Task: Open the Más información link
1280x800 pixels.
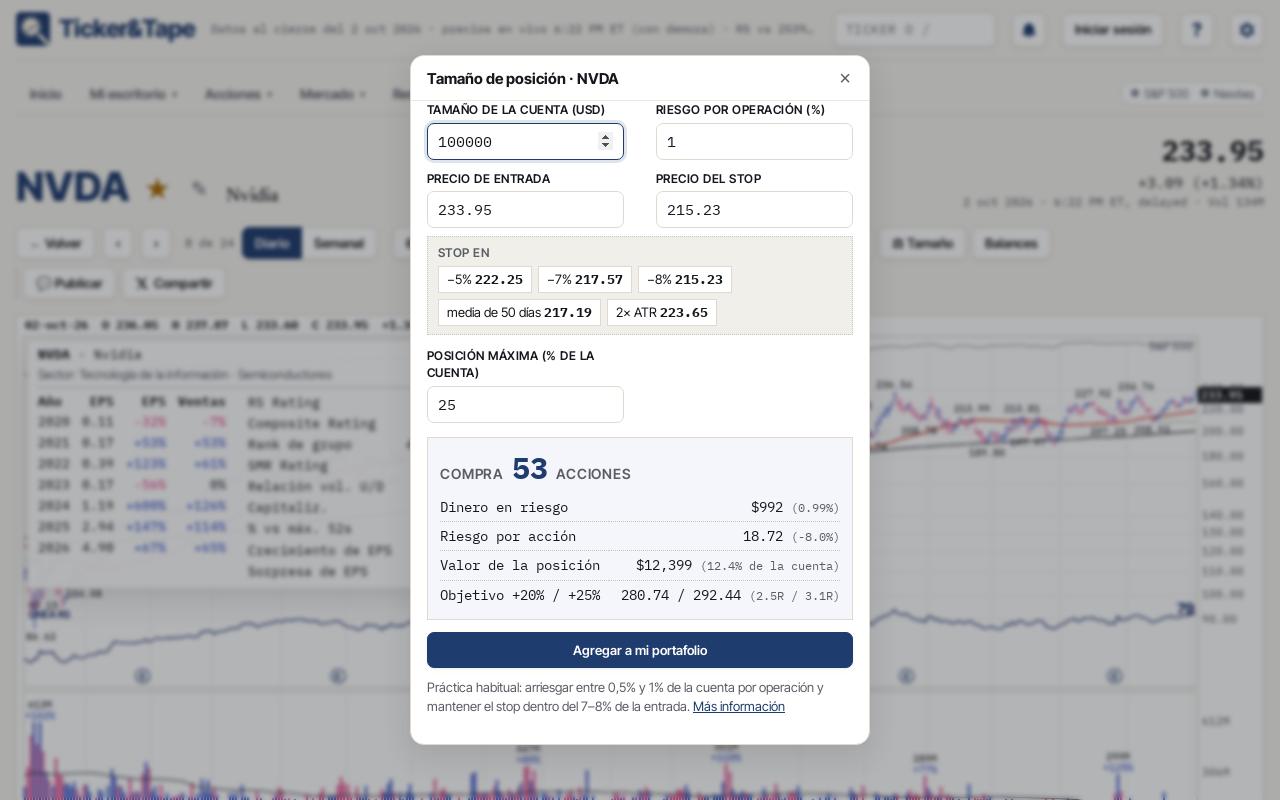Action: pos(739,706)
